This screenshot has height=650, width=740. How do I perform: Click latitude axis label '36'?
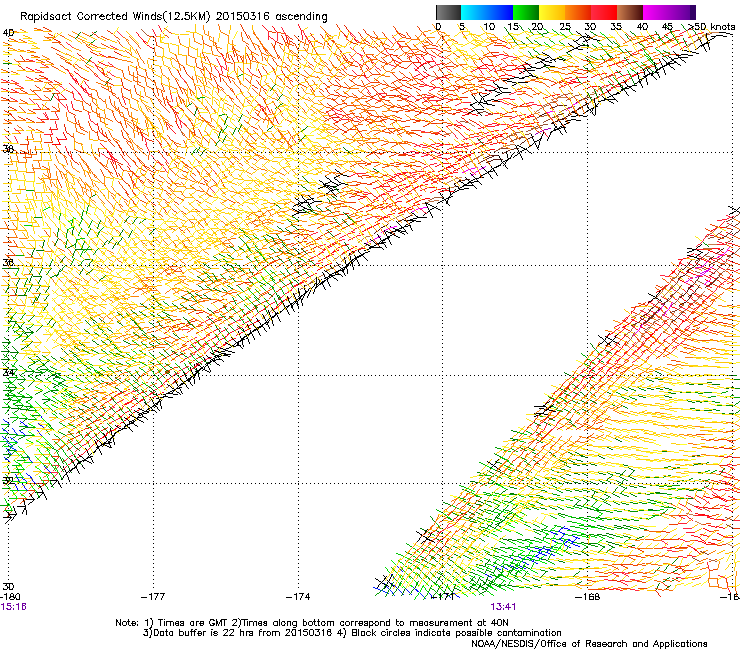coord(8,262)
